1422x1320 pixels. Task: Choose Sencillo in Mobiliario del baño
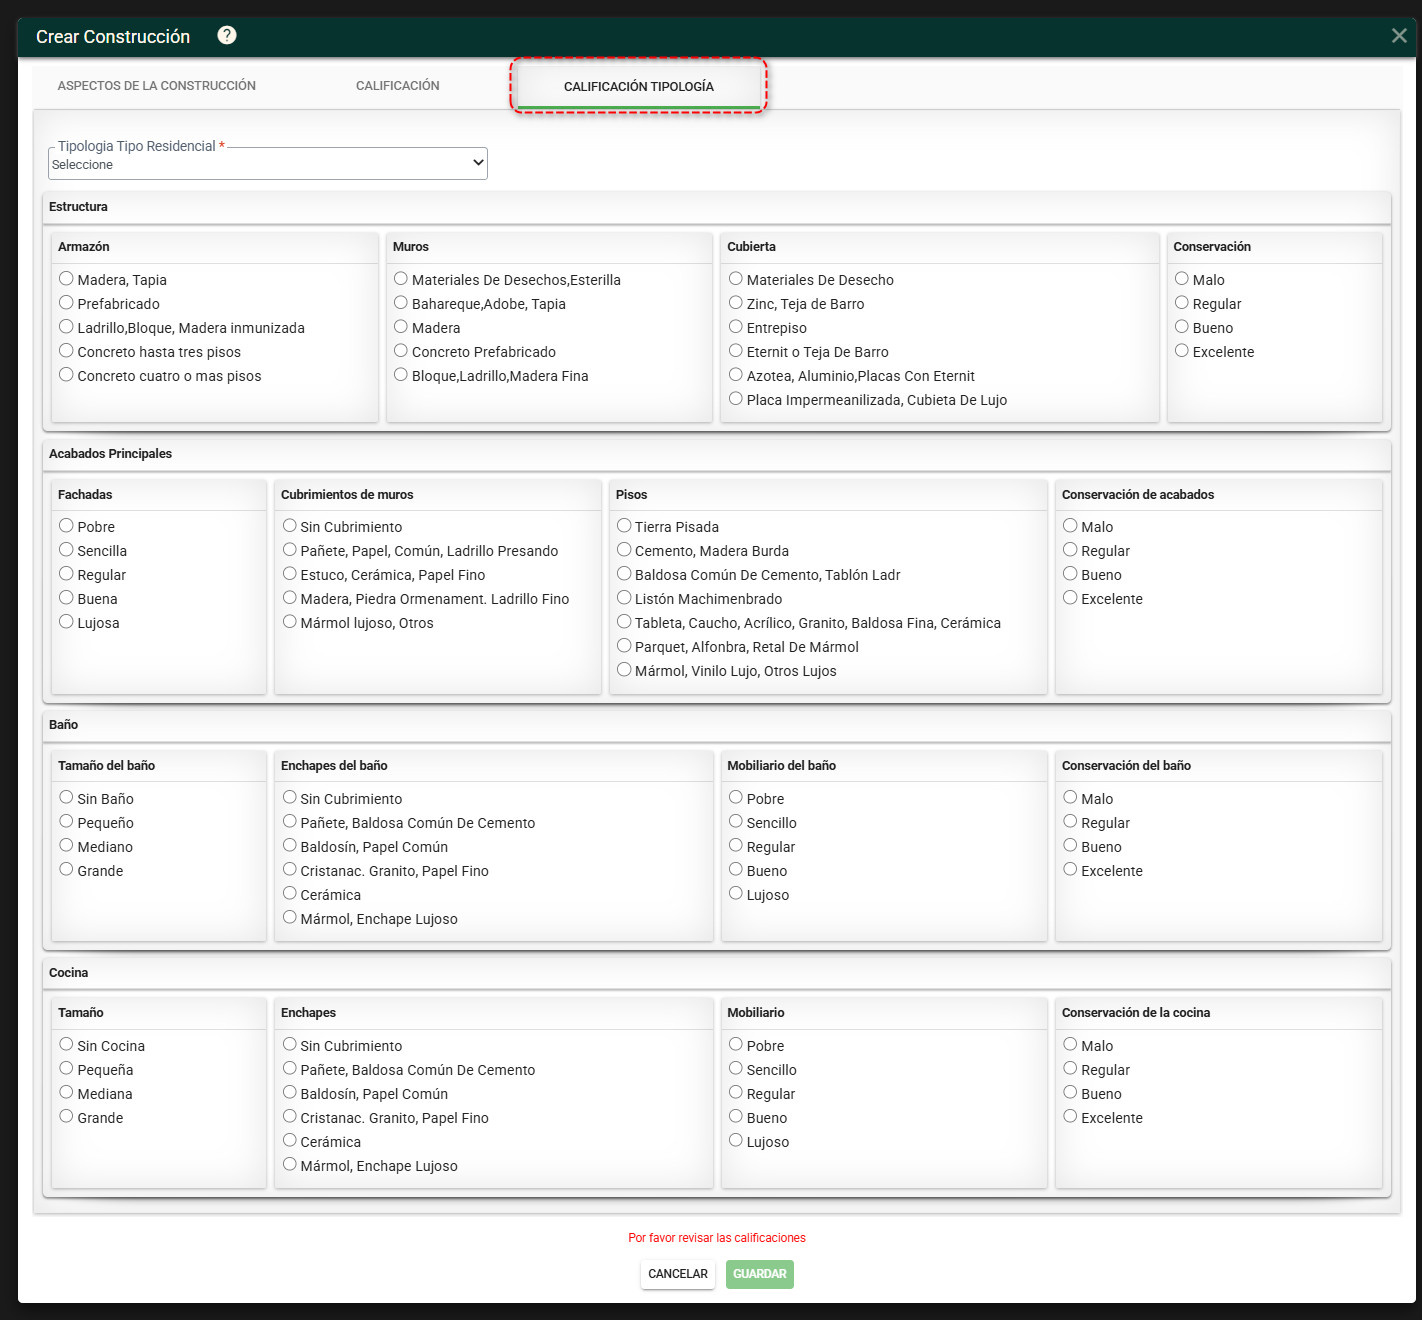click(736, 822)
